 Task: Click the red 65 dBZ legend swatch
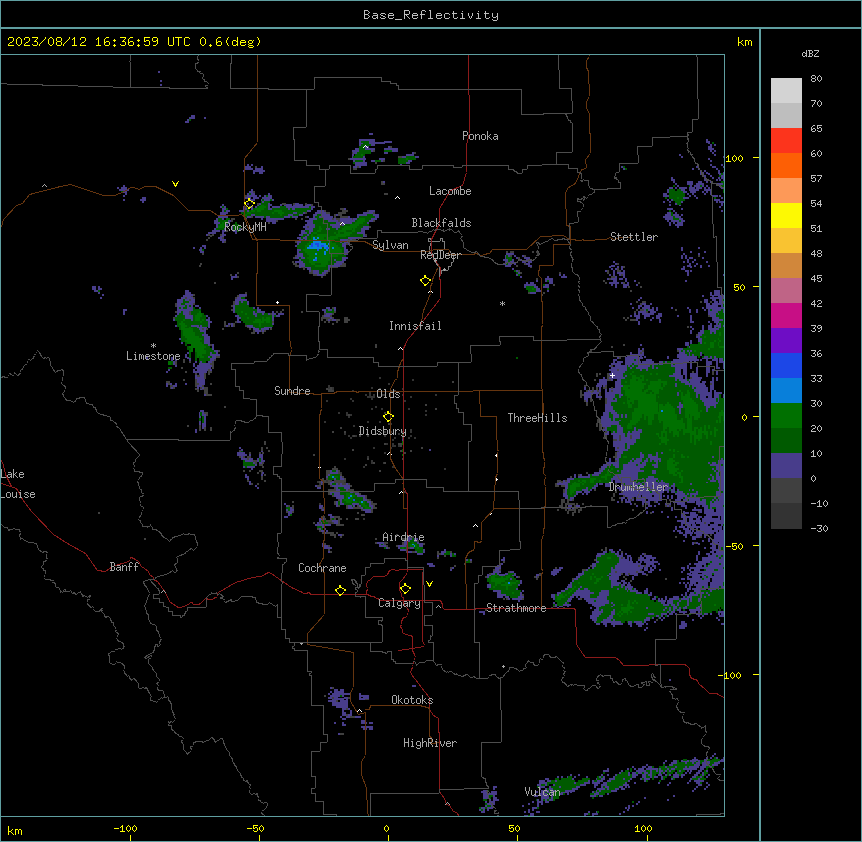click(786, 141)
